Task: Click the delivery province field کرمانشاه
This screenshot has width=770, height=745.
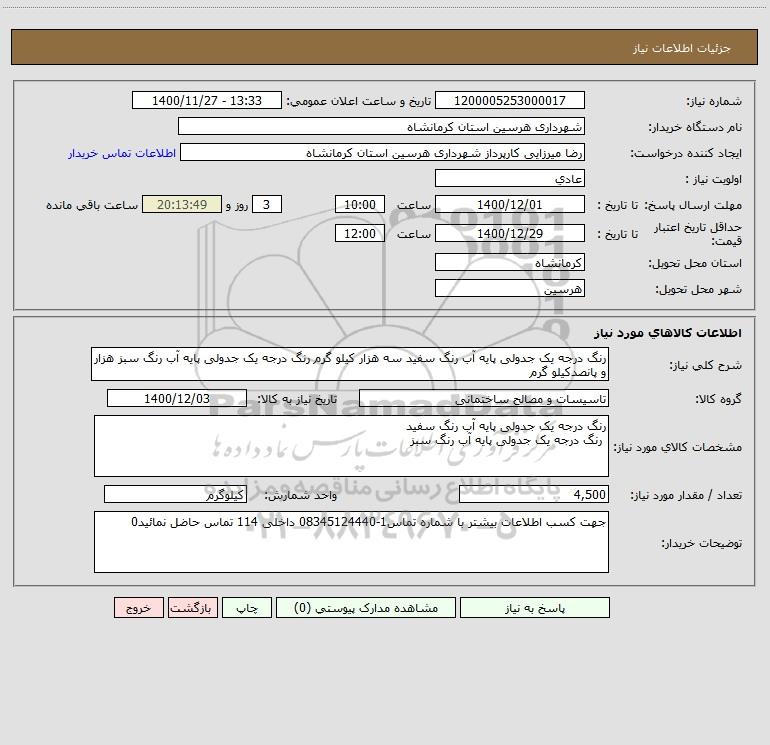Action: 510,262
